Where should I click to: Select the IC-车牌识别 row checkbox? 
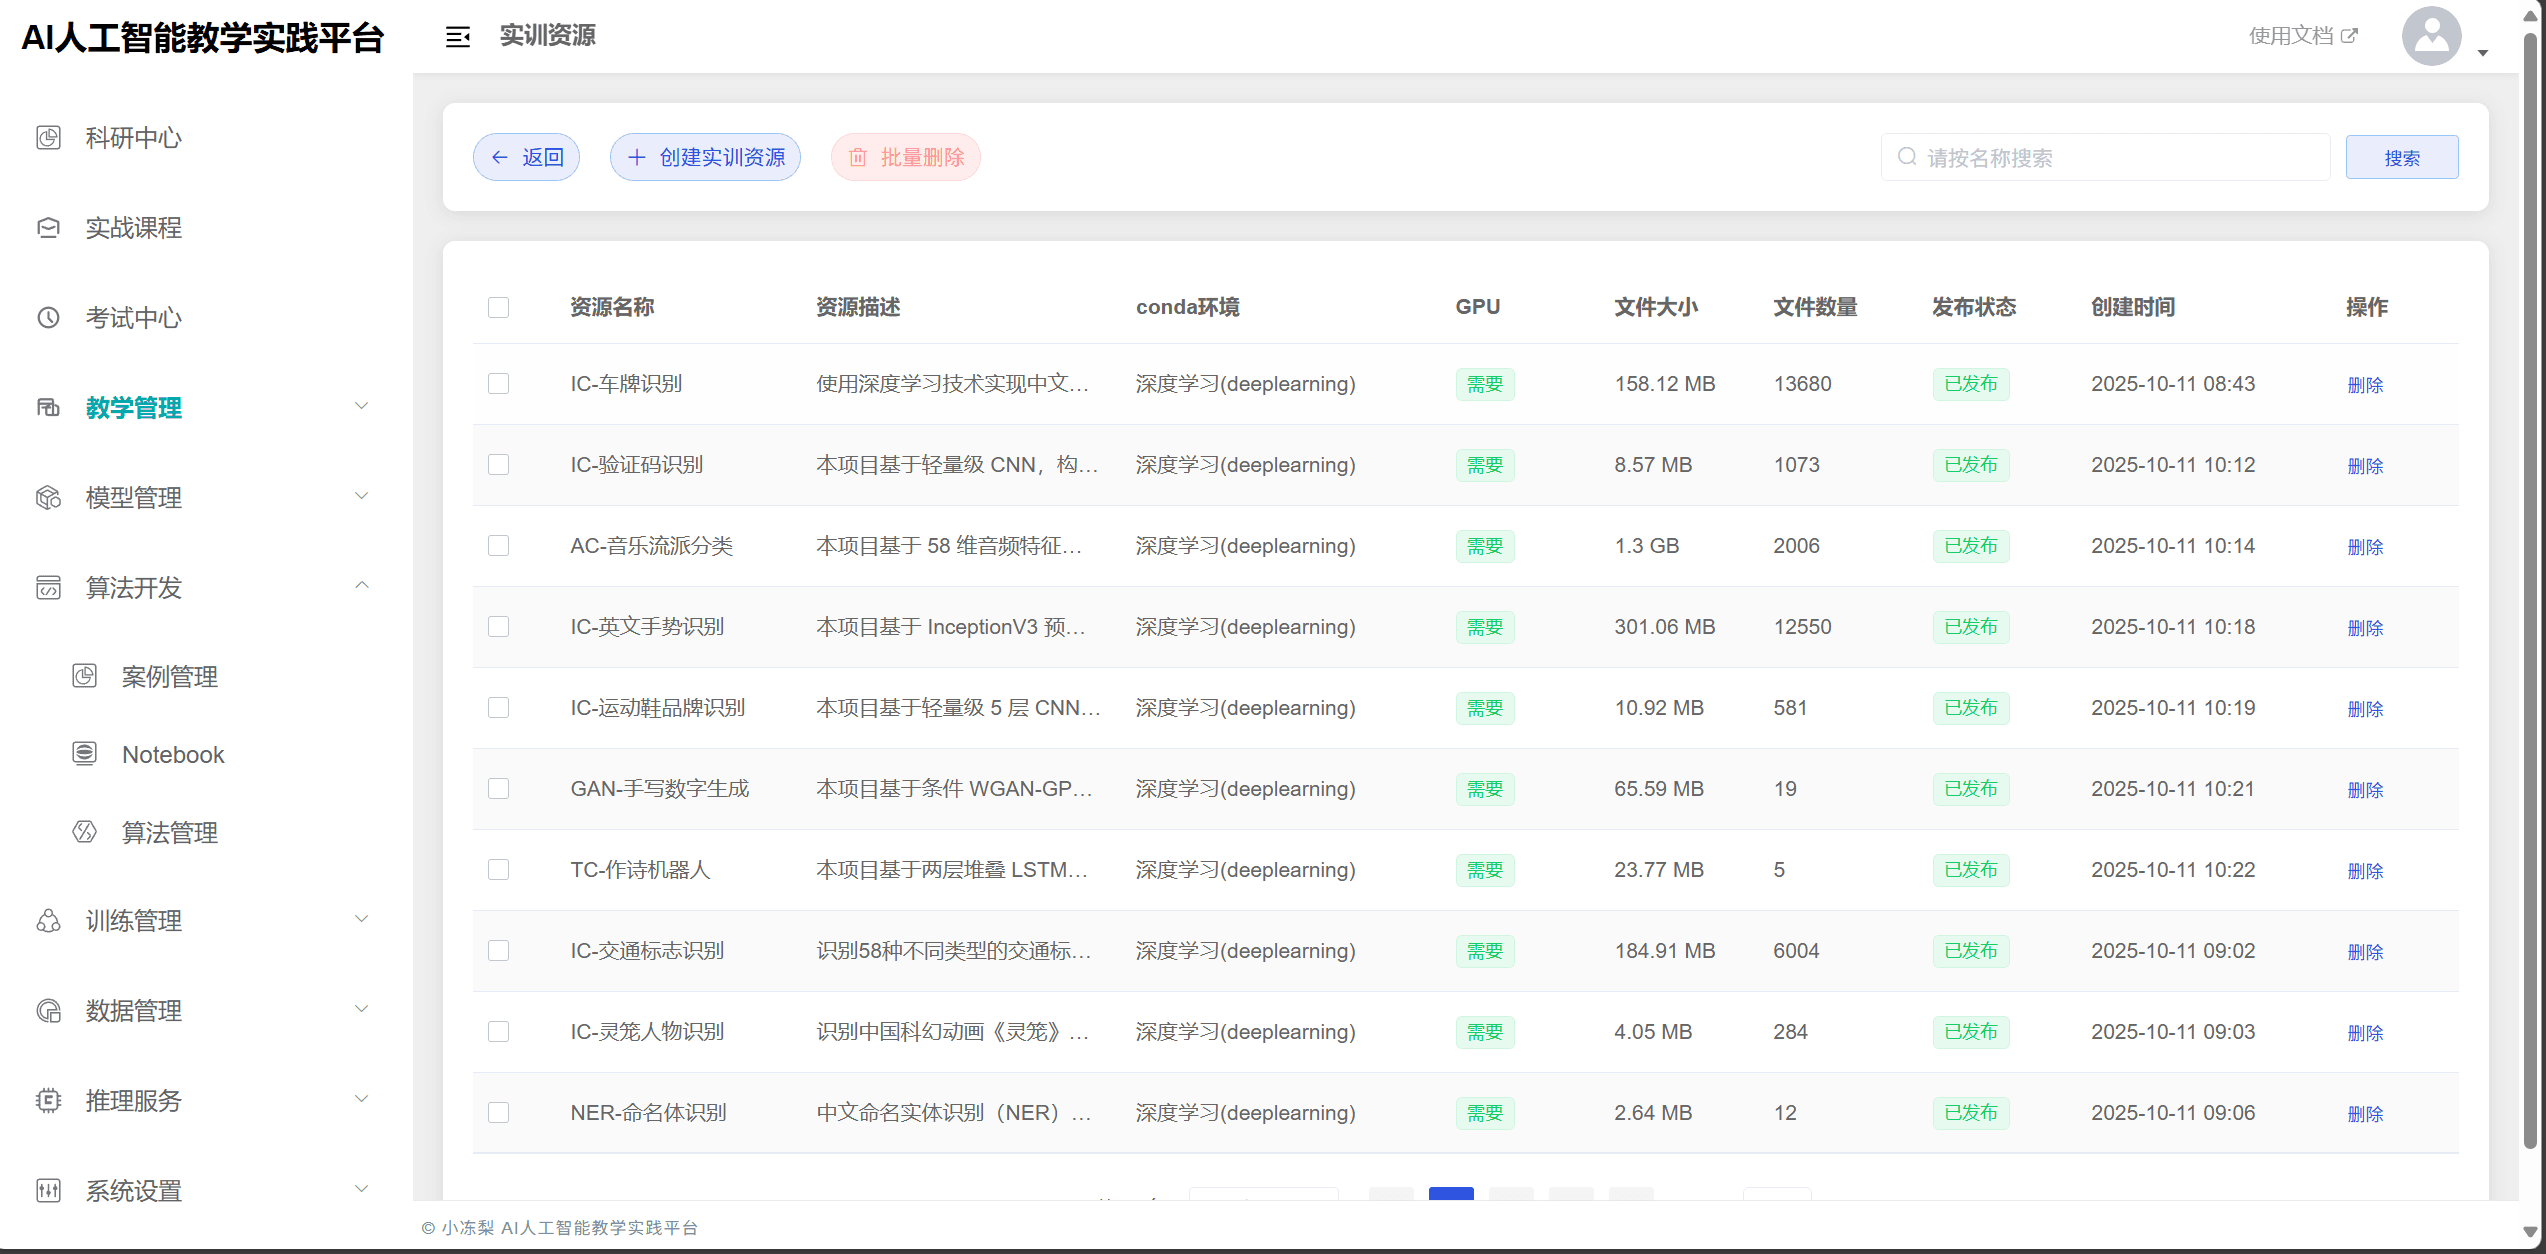(x=498, y=384)
